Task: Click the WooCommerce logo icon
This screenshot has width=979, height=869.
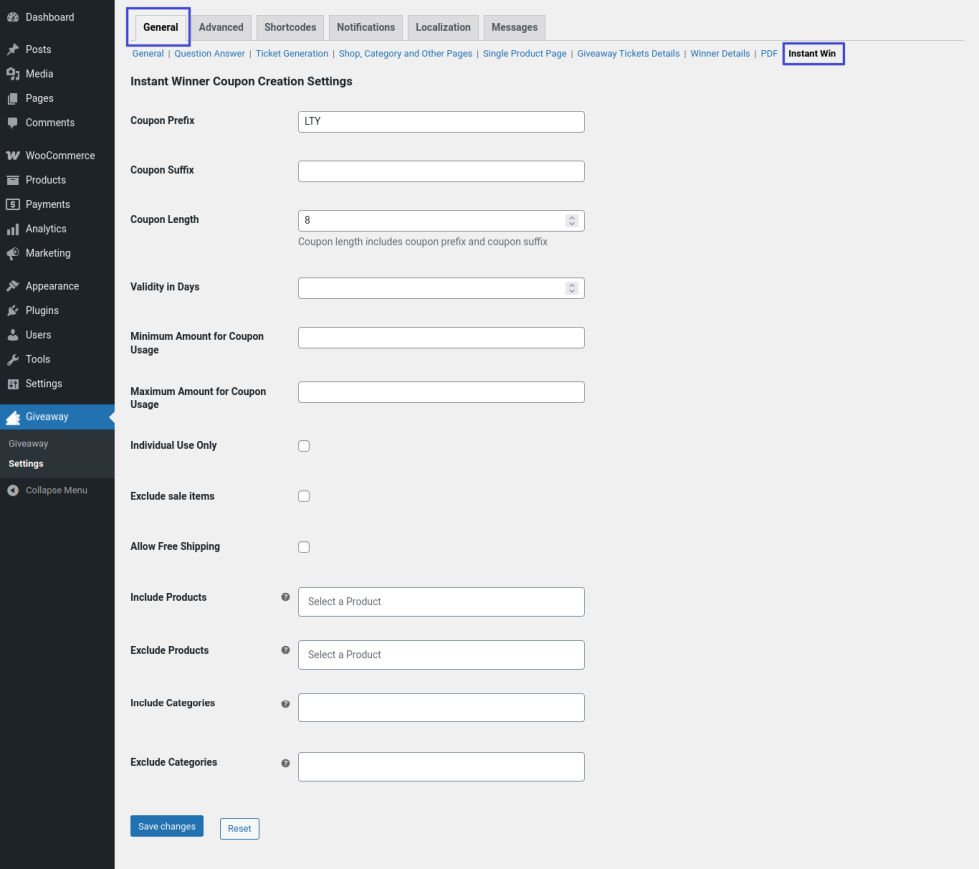Action: coord(12,155)
